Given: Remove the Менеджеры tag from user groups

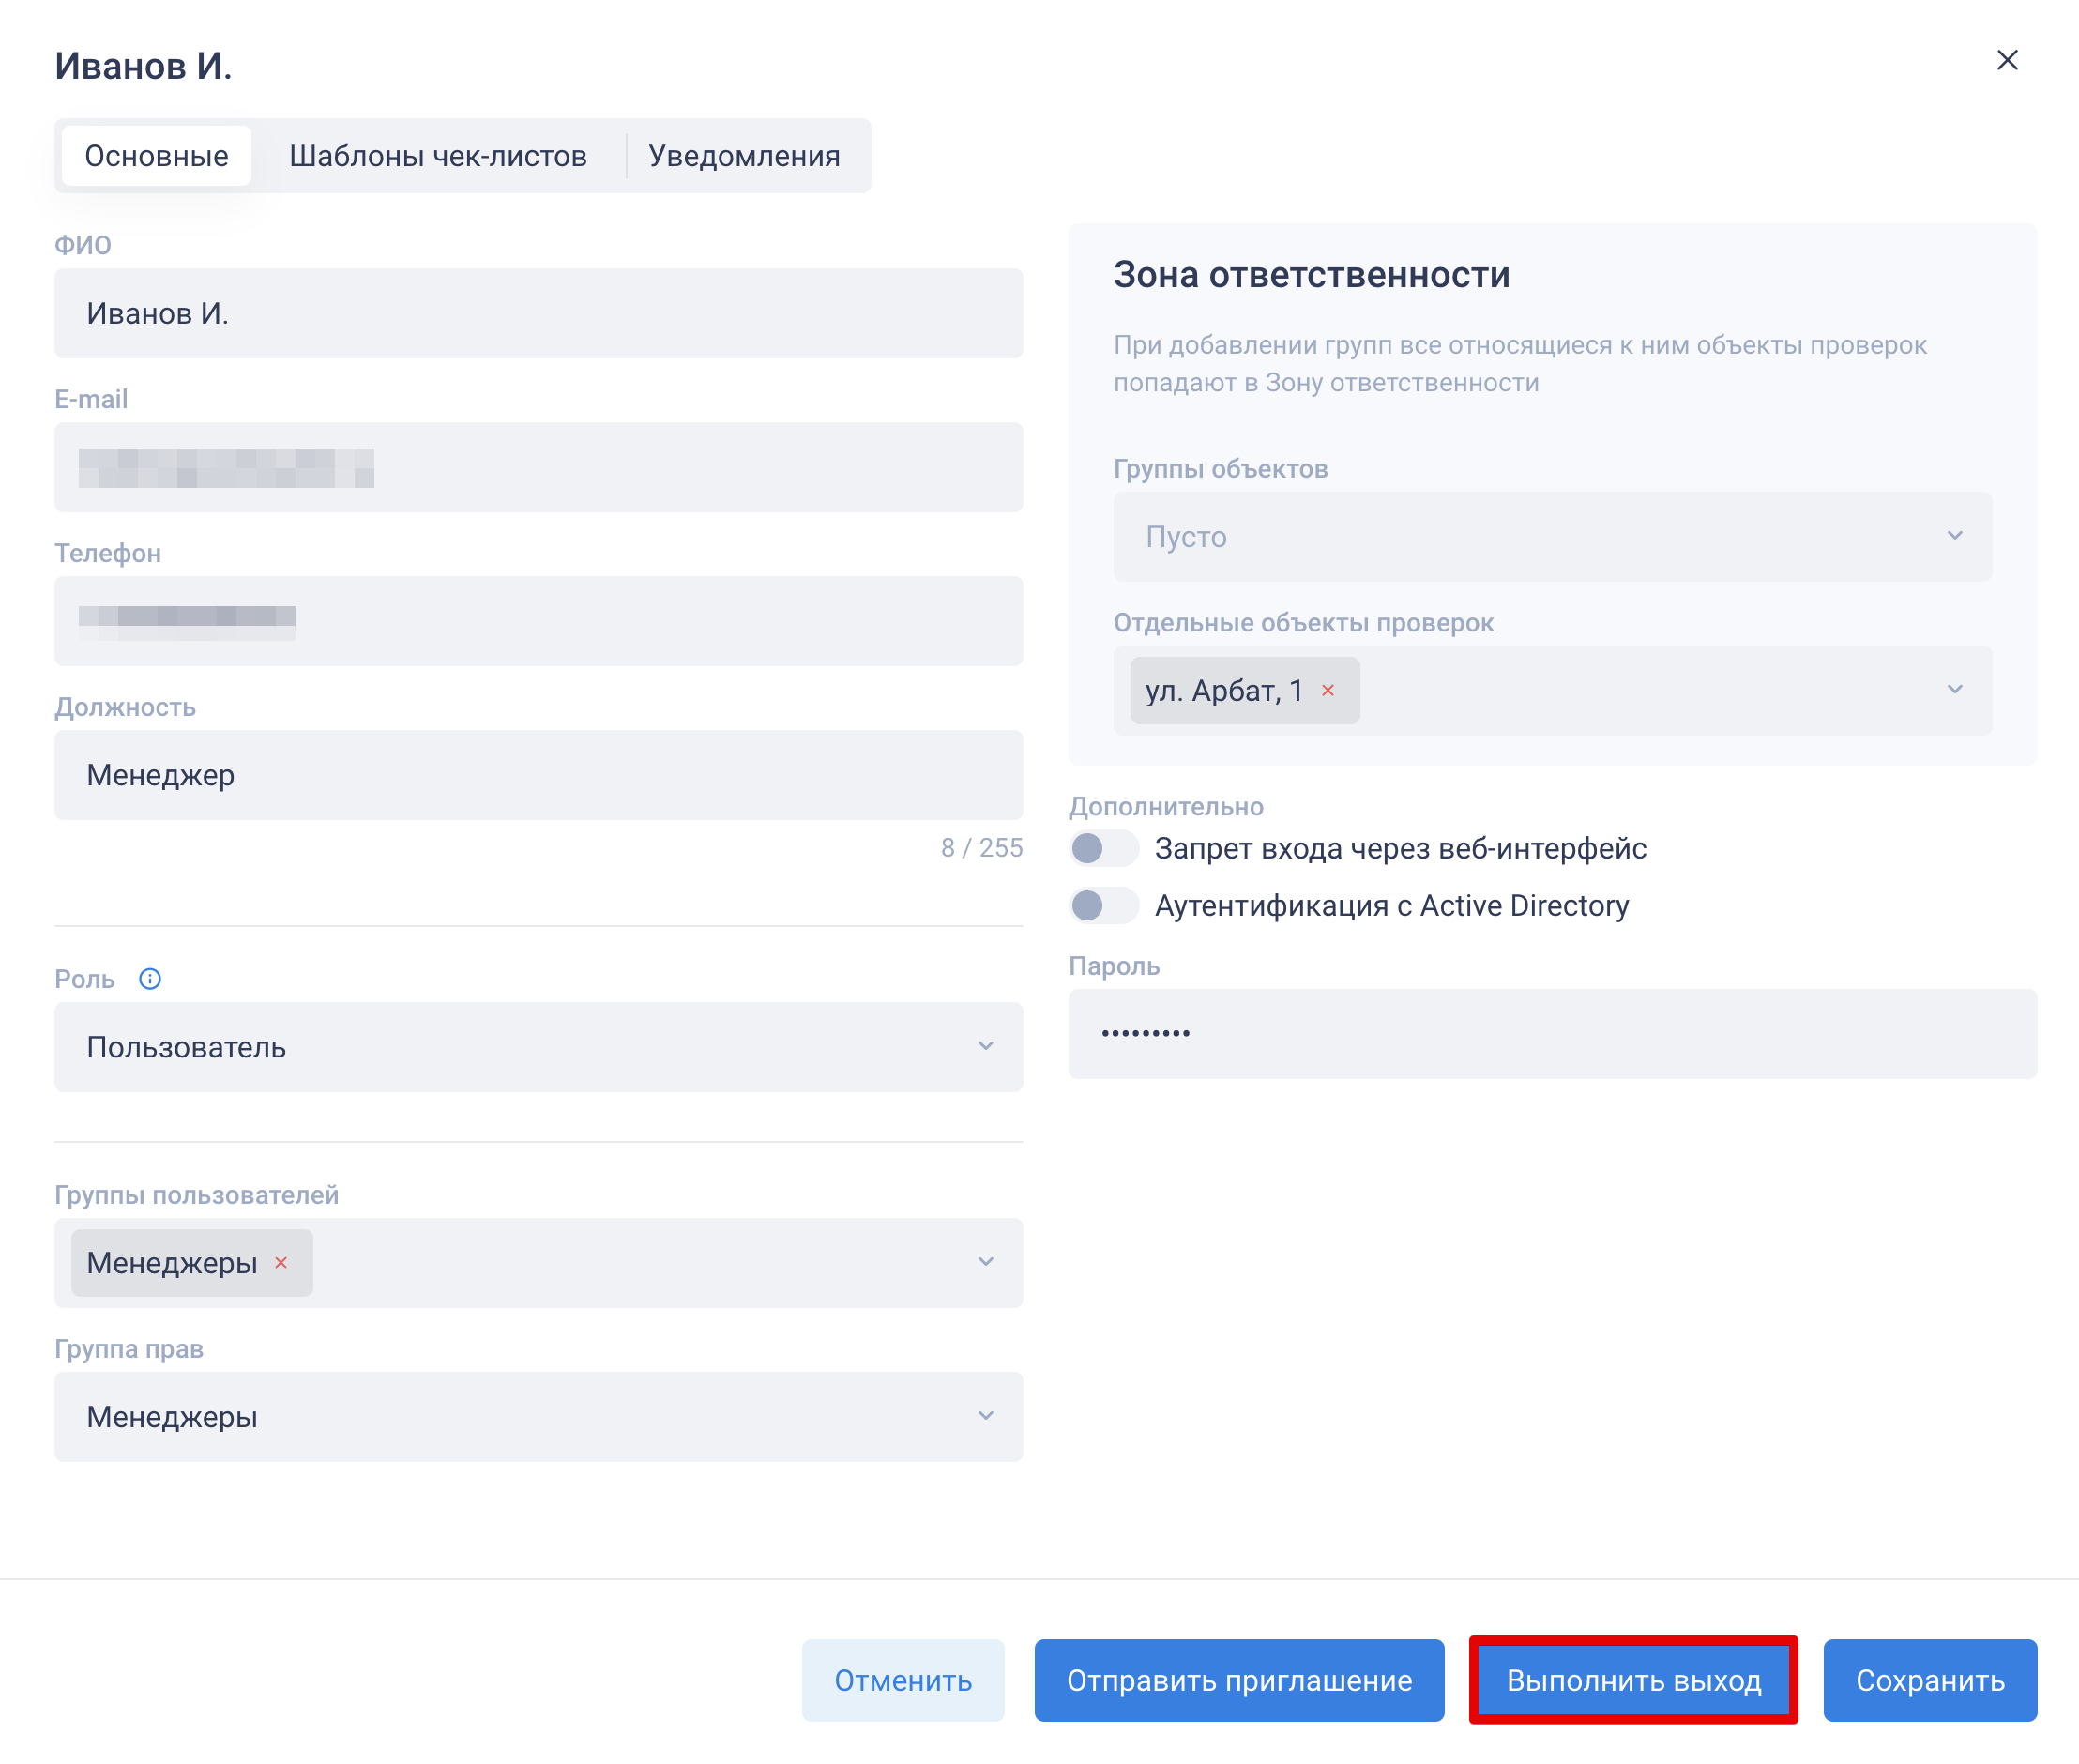Looking at the screenshot, I should [x=281, y=1262].
